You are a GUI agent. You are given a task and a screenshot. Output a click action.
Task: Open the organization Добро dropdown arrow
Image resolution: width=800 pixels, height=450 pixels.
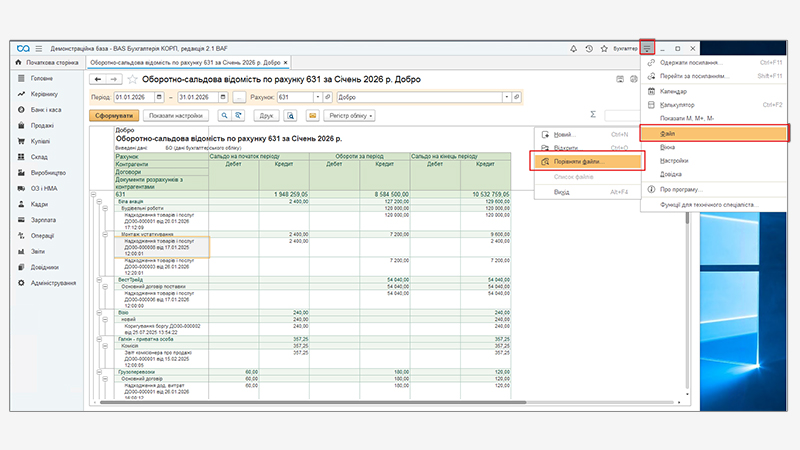pos(505,97)
